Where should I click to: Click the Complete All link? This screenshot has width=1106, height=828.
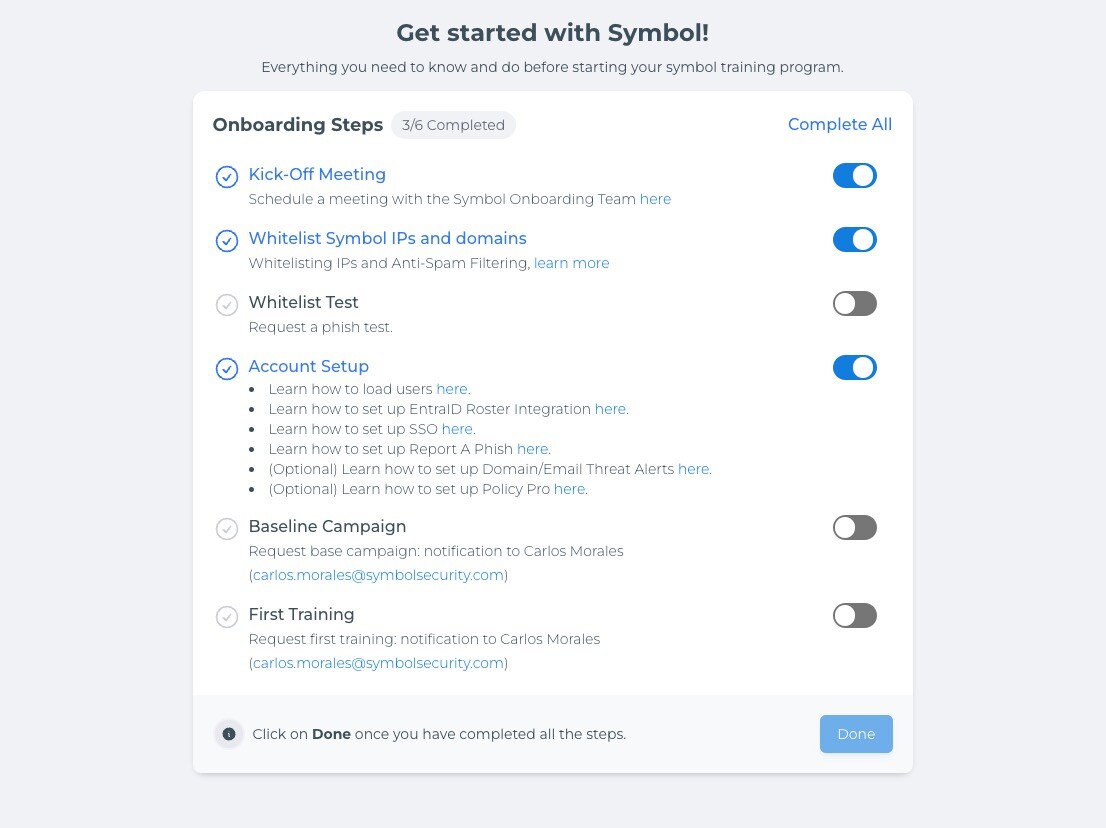point(839,124)
